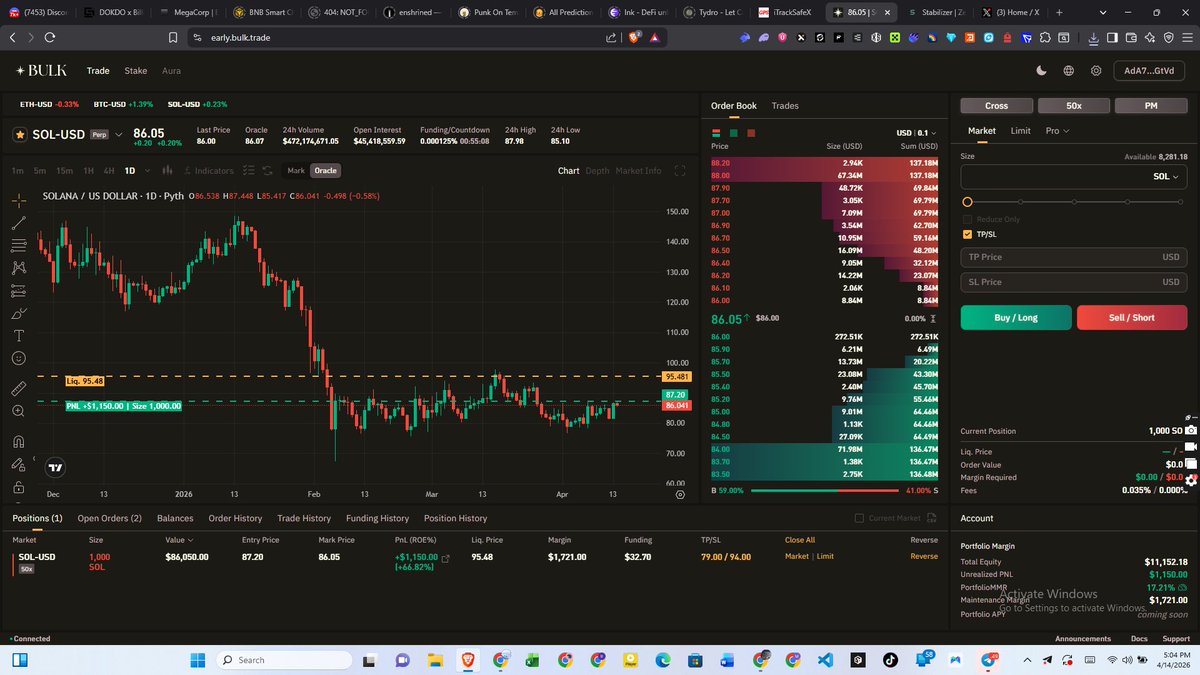The width and height of the screenshot is (1200, 675).
Task: Open the SOL size unit dropdown
Action: [1166, 177]
